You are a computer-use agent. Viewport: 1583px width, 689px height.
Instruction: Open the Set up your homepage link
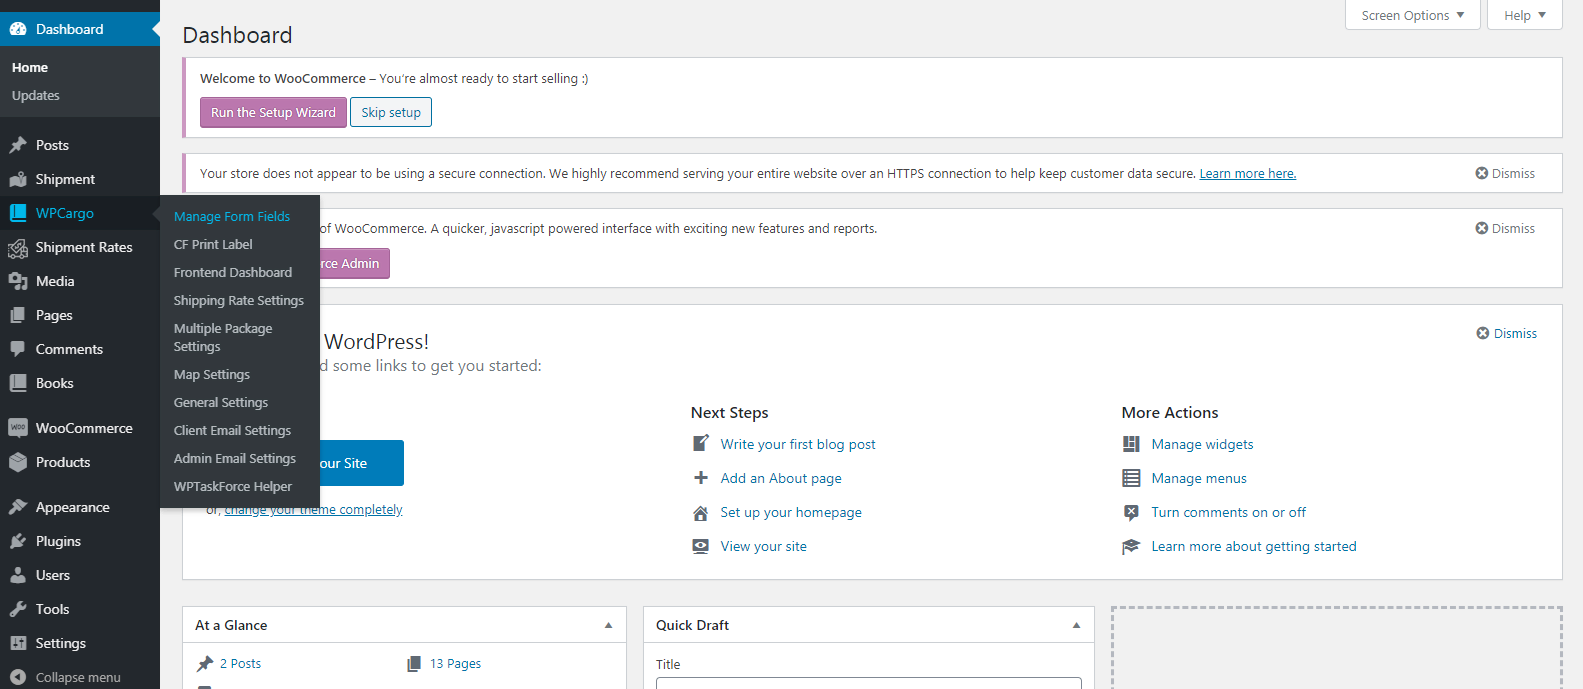(791, 512)
